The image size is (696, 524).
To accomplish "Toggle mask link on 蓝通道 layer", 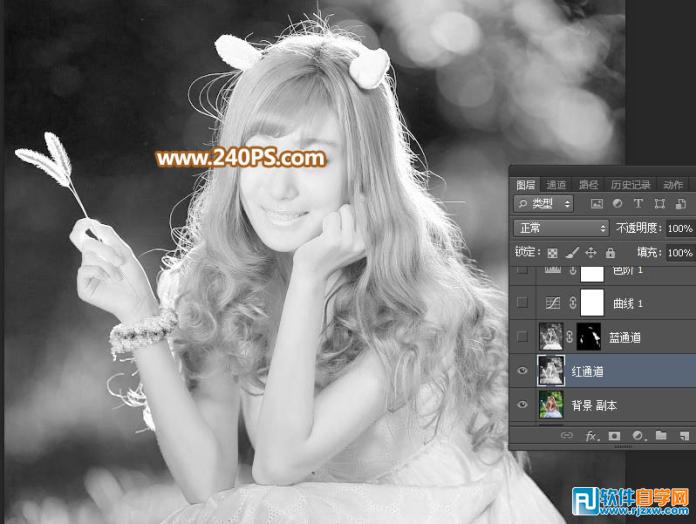I will click(x=569, y=337).
